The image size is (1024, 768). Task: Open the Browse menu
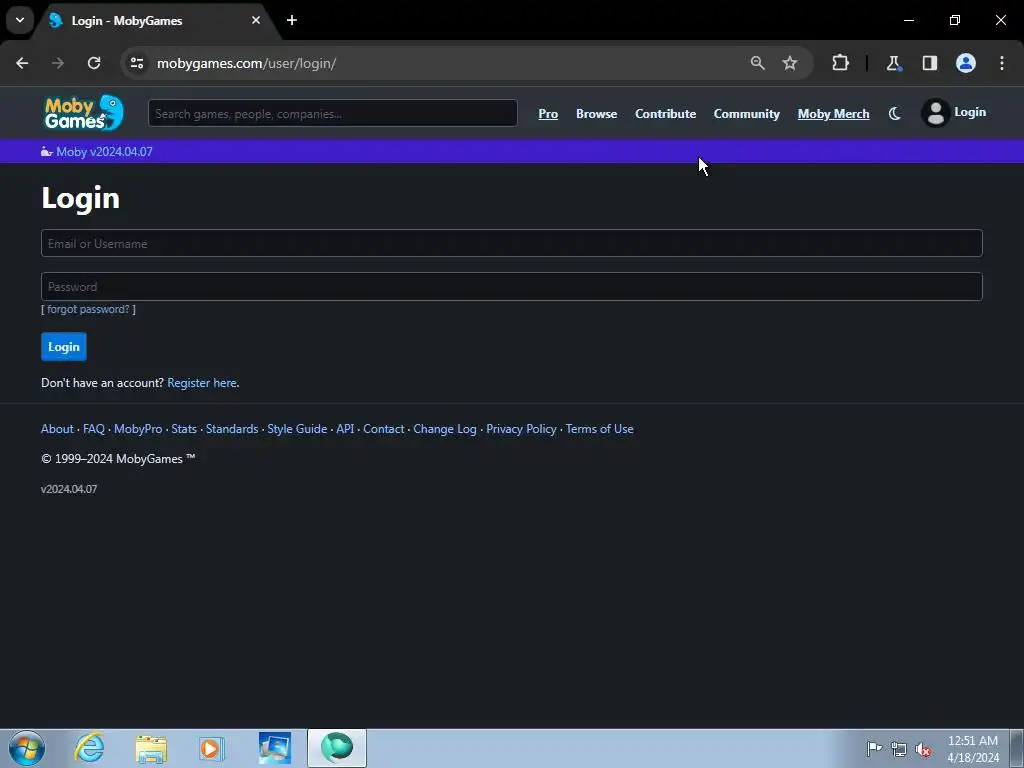click(x=596, y=114)
